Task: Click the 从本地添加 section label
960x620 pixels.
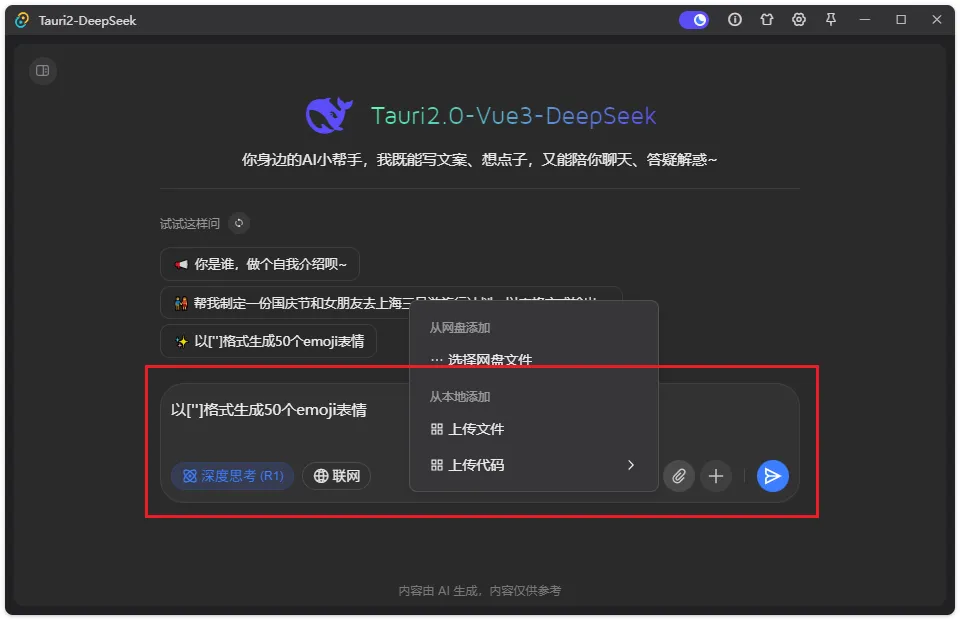Action: coord(460,397)
